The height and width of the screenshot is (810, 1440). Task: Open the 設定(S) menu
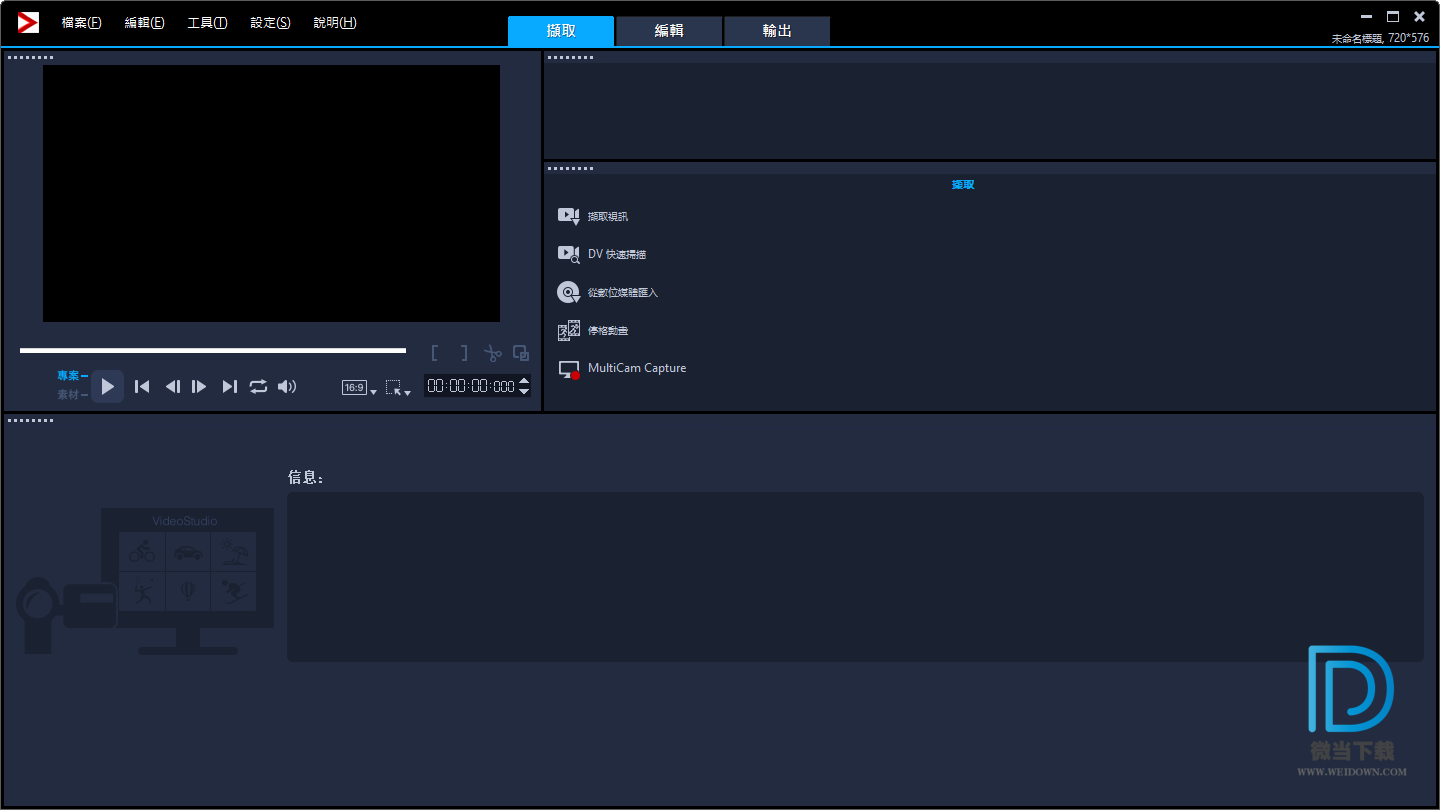(270, 22)
